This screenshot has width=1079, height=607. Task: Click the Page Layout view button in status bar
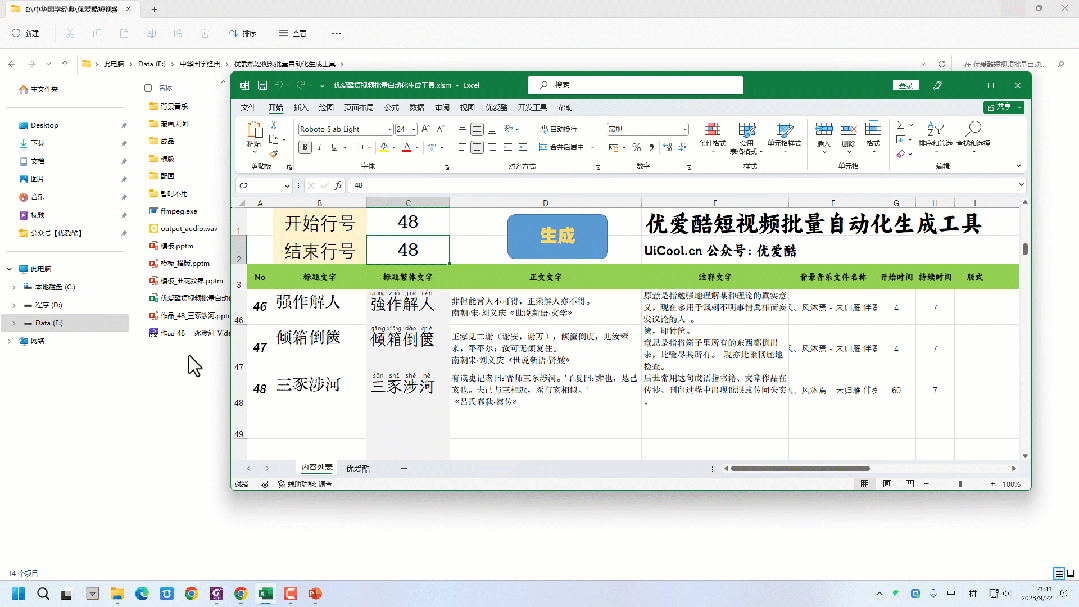887,484
